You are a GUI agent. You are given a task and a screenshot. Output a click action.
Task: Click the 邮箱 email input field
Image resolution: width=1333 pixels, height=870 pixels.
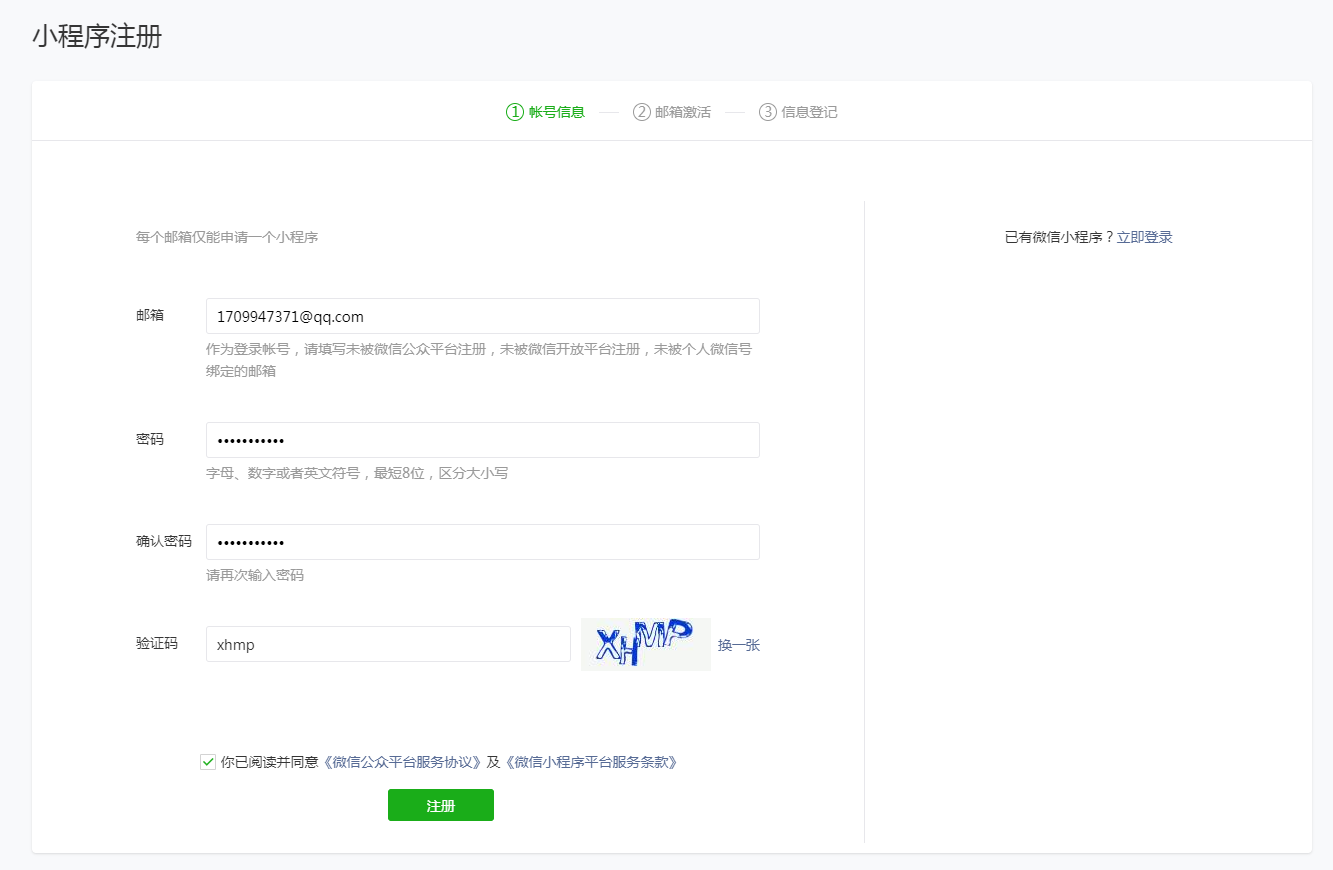[x=482, y=316]
